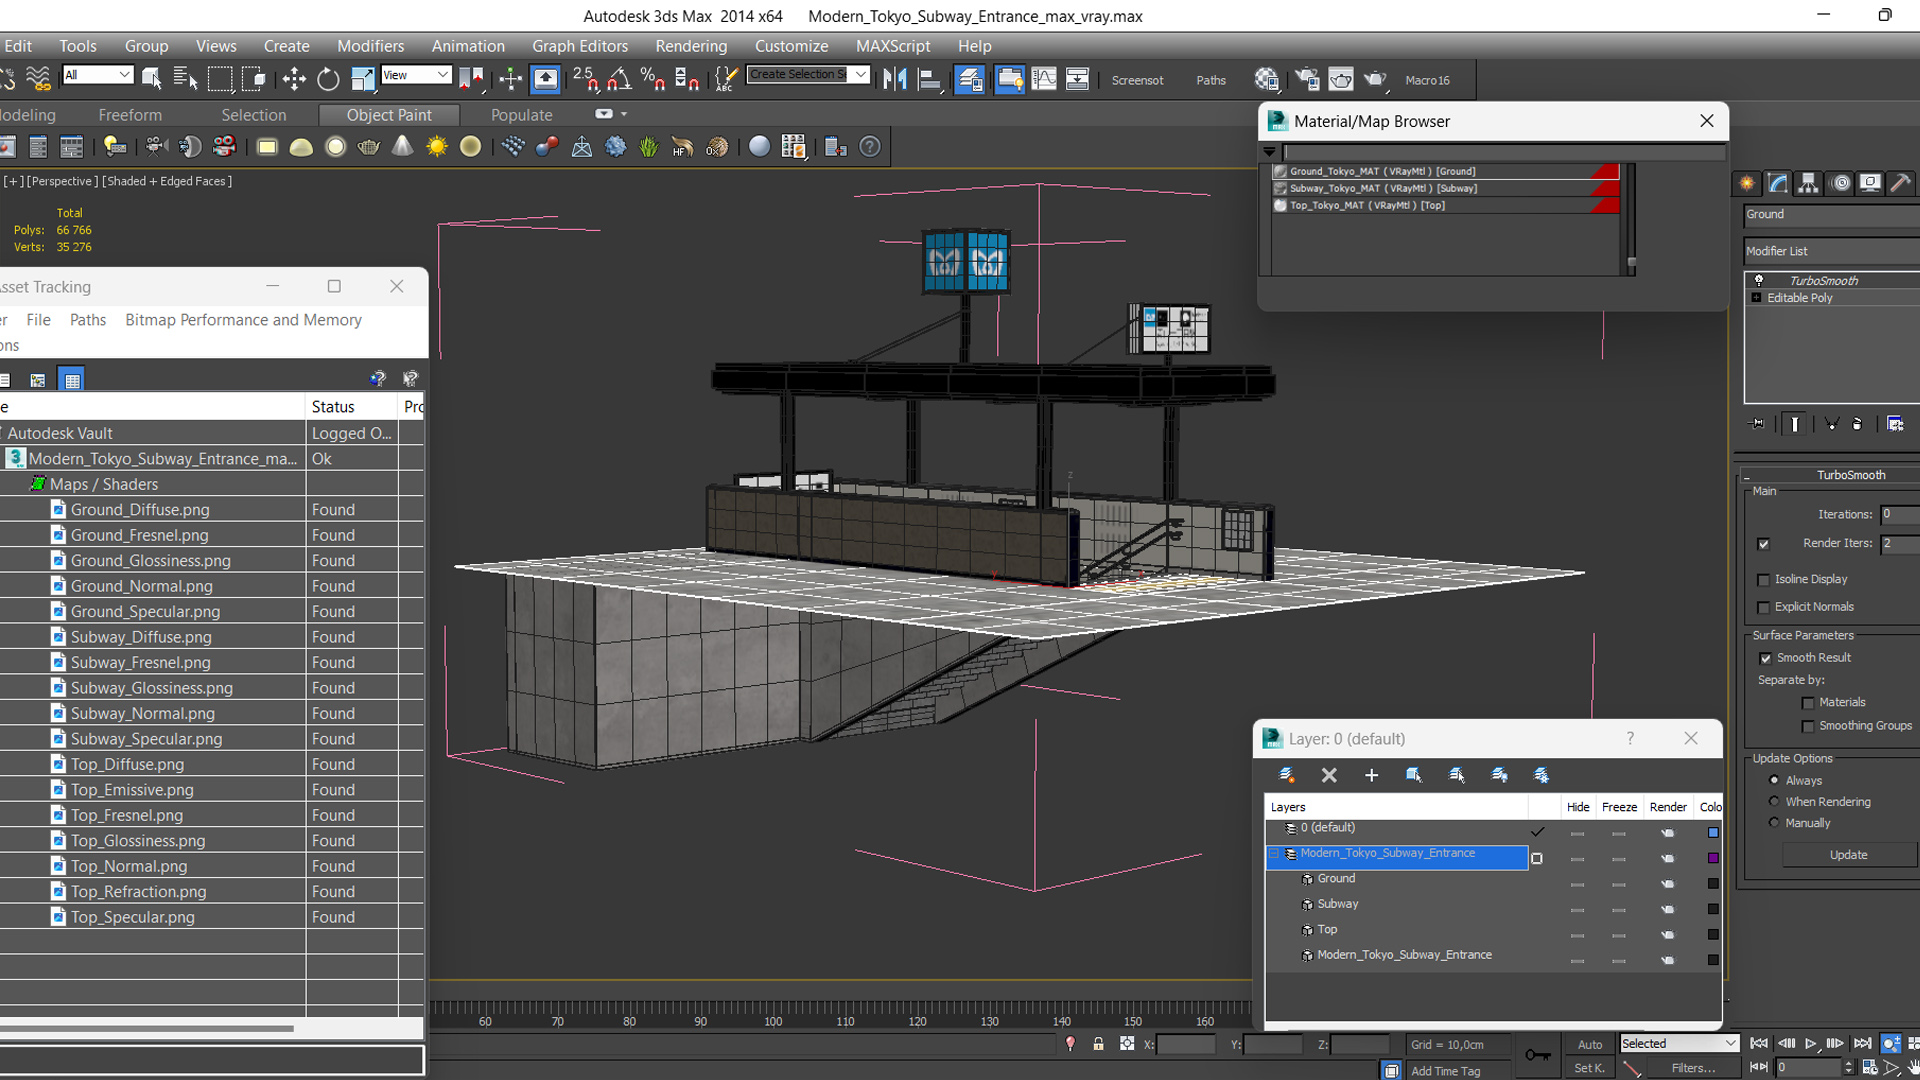Click the cone primitive icon
The width and height of the screenshot is (1920, 1080).
(402, 147)
